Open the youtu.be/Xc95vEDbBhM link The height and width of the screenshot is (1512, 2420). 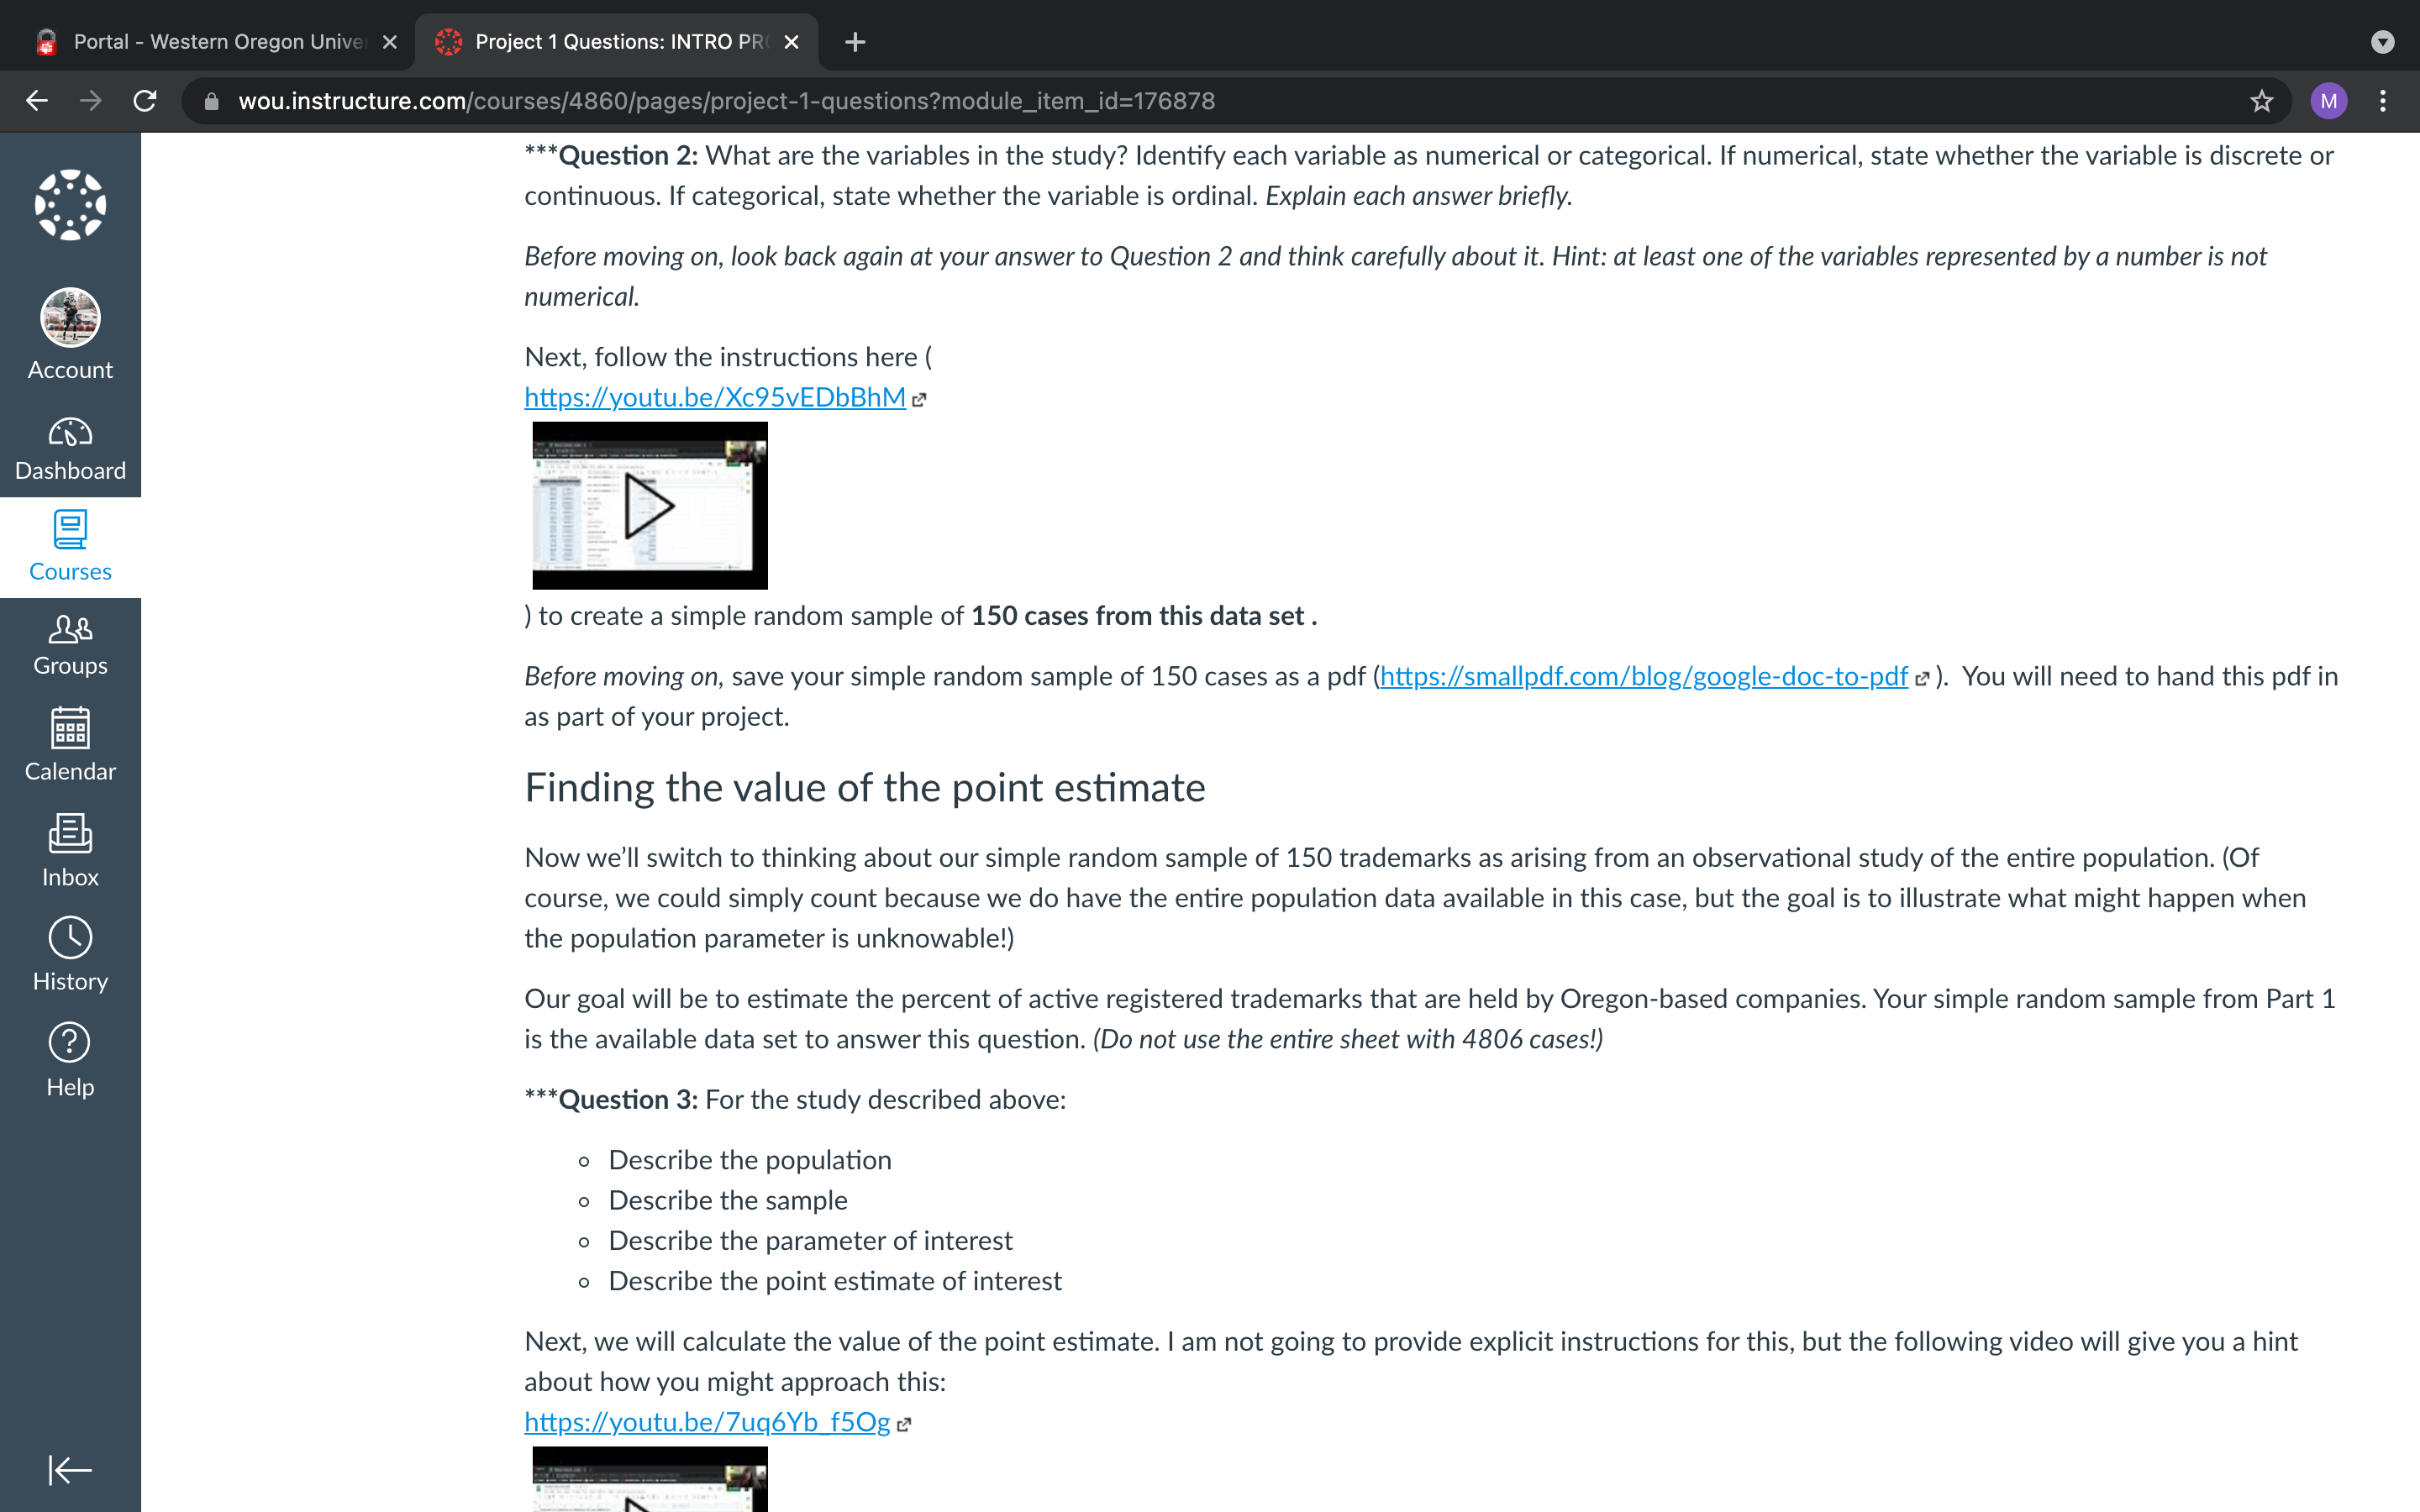click(x=715, y=397)
